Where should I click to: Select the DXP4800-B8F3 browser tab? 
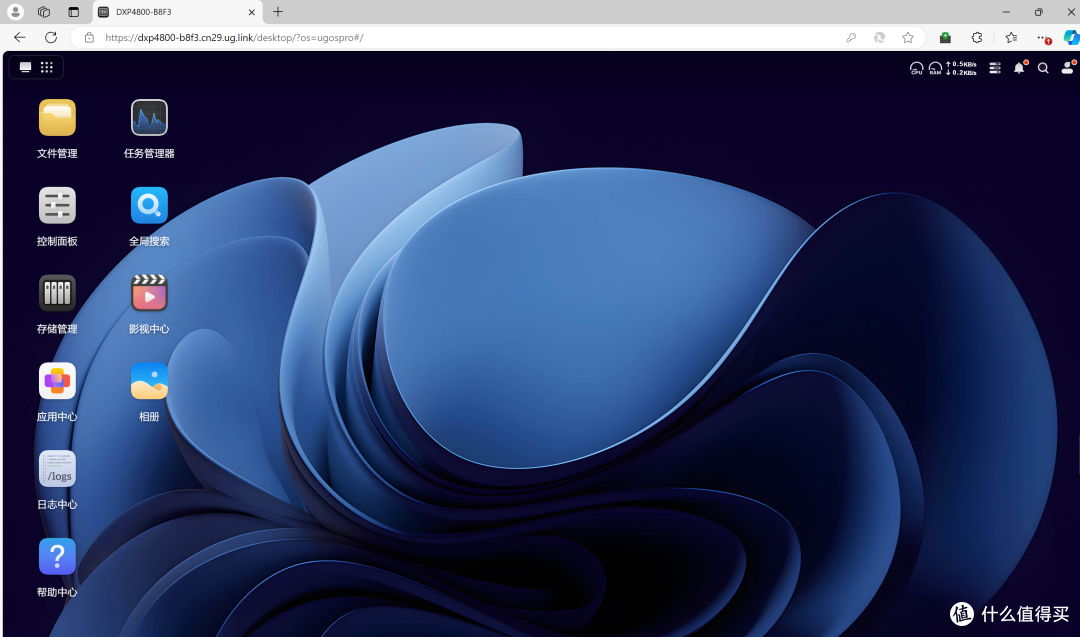(176, 12)
